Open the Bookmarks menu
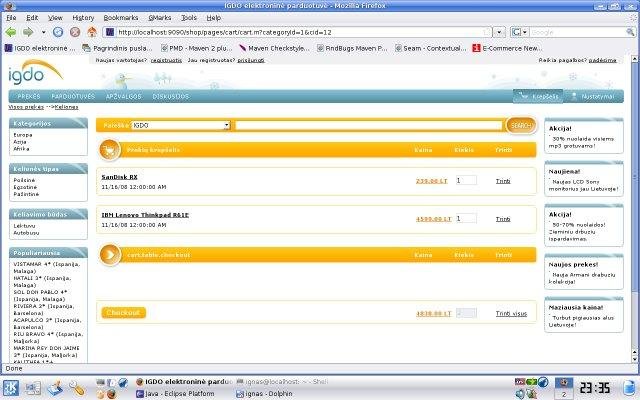Viewport: 640px width, 400px height. 120,18
